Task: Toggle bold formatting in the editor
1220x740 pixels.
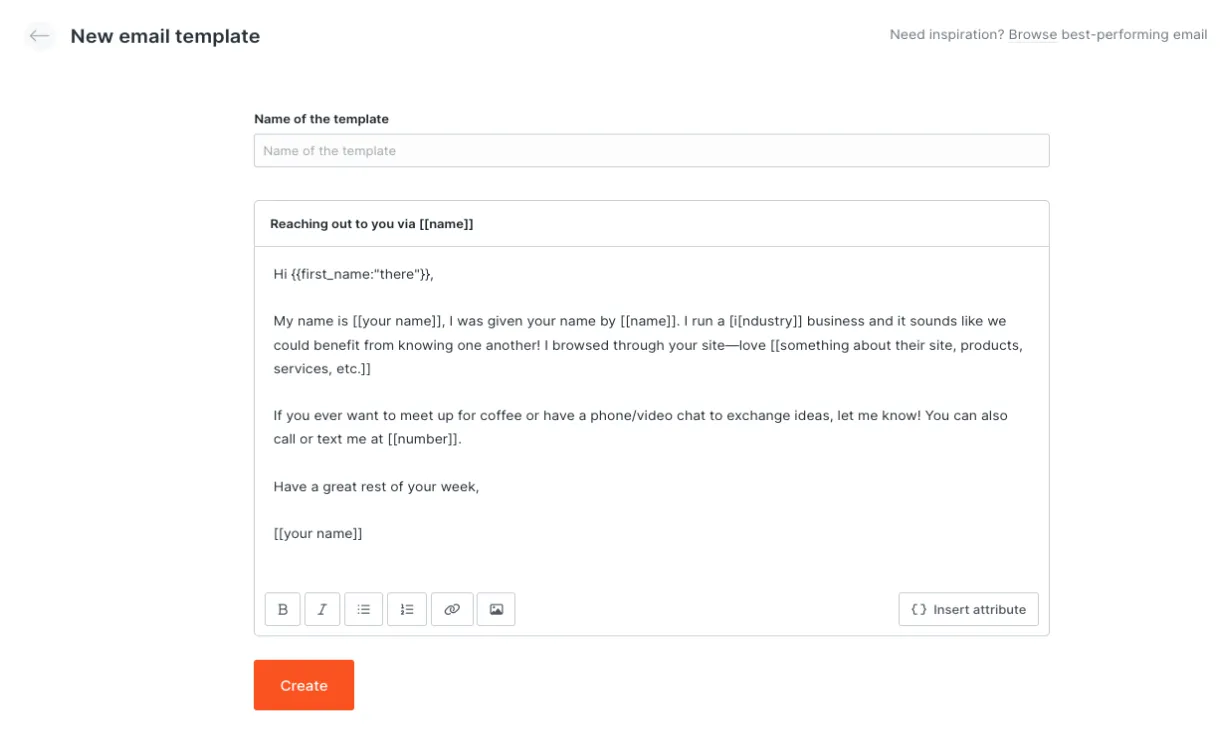Action: tap(282, 608)
